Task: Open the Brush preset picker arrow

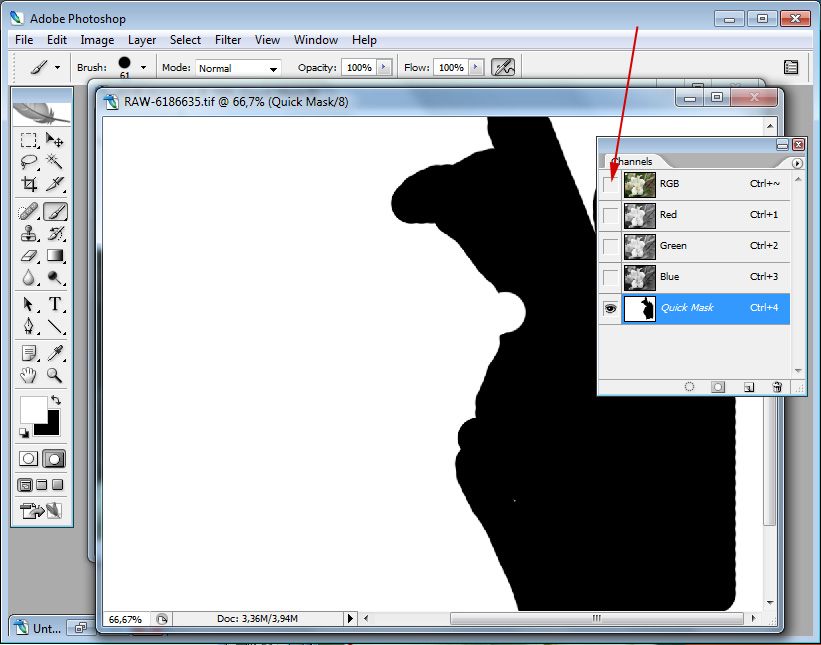Action: pyautogui.click(x=143, y=67)
